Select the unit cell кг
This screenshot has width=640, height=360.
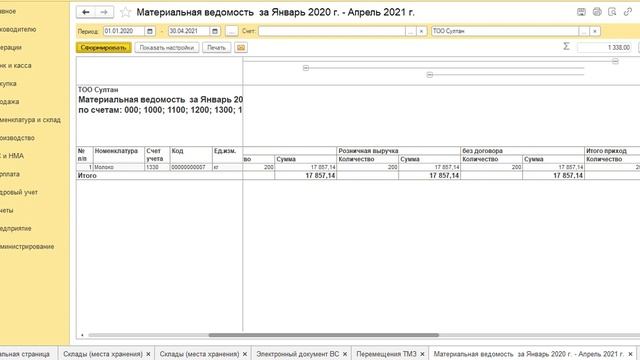[x=227, y=167]
